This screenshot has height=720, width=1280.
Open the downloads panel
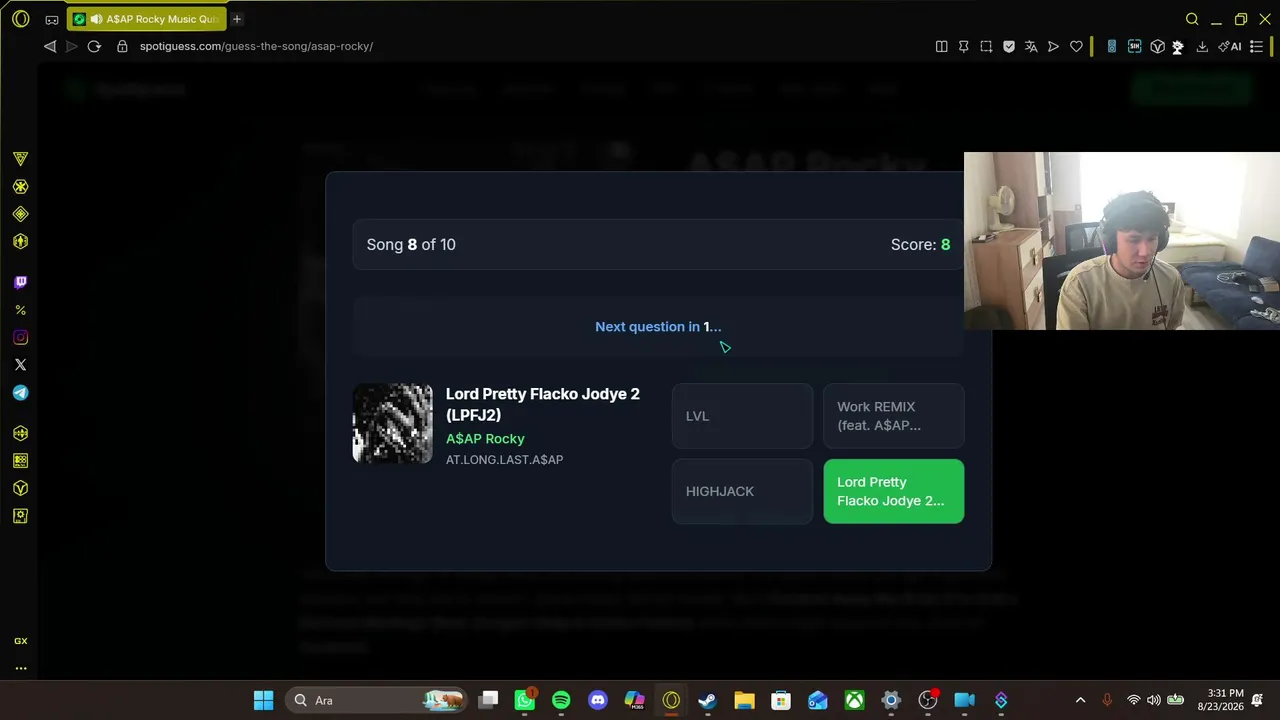tap(1202, 46)
